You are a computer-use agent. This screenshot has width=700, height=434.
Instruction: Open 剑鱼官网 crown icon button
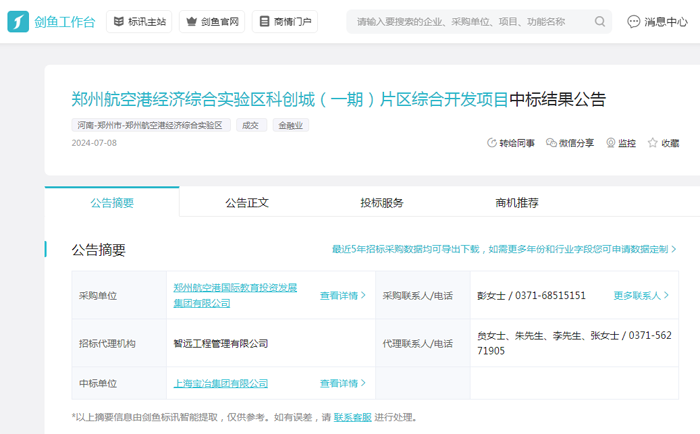[x=211, y=21]
